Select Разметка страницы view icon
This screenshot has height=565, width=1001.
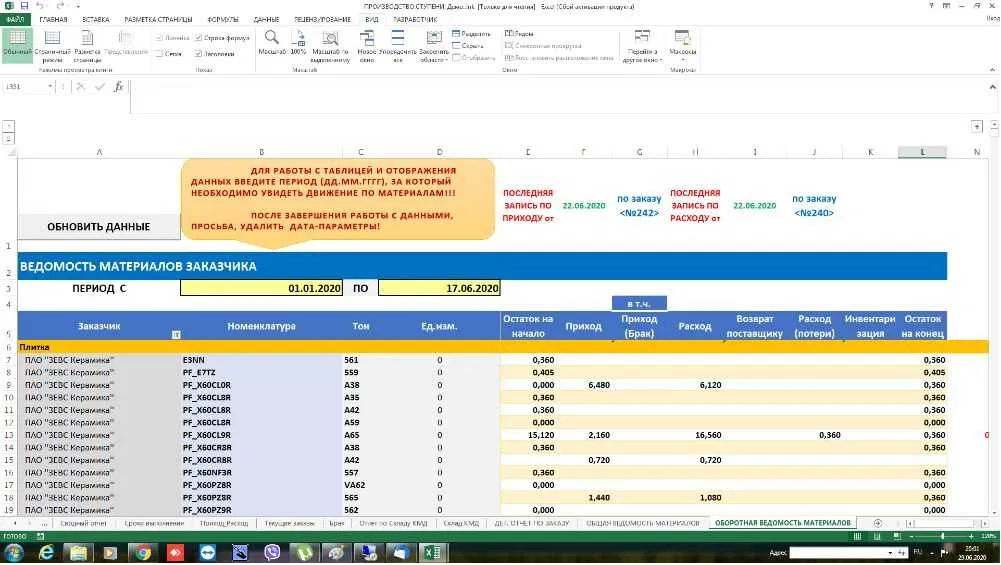[87, 45]
